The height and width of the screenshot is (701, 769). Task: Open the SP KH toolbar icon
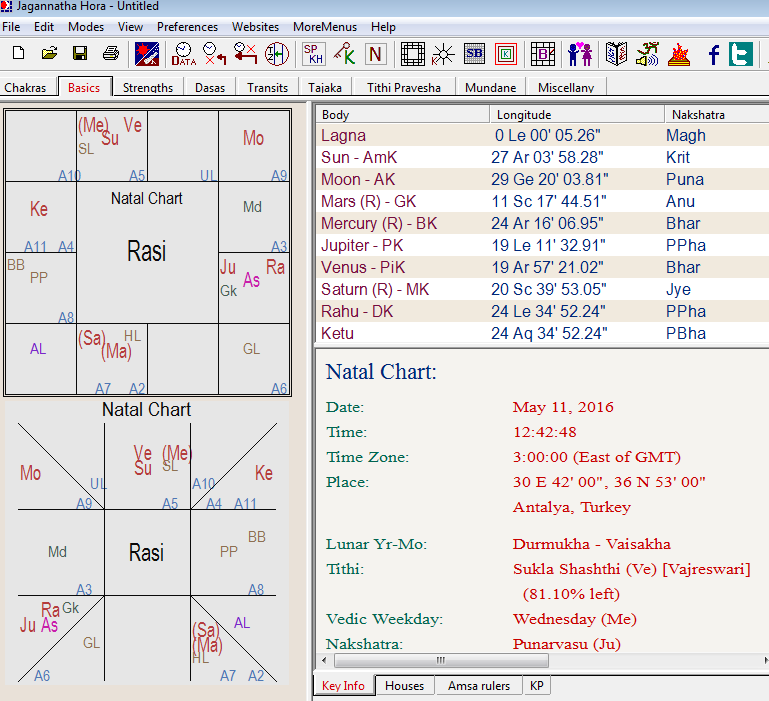coord(314,53)
